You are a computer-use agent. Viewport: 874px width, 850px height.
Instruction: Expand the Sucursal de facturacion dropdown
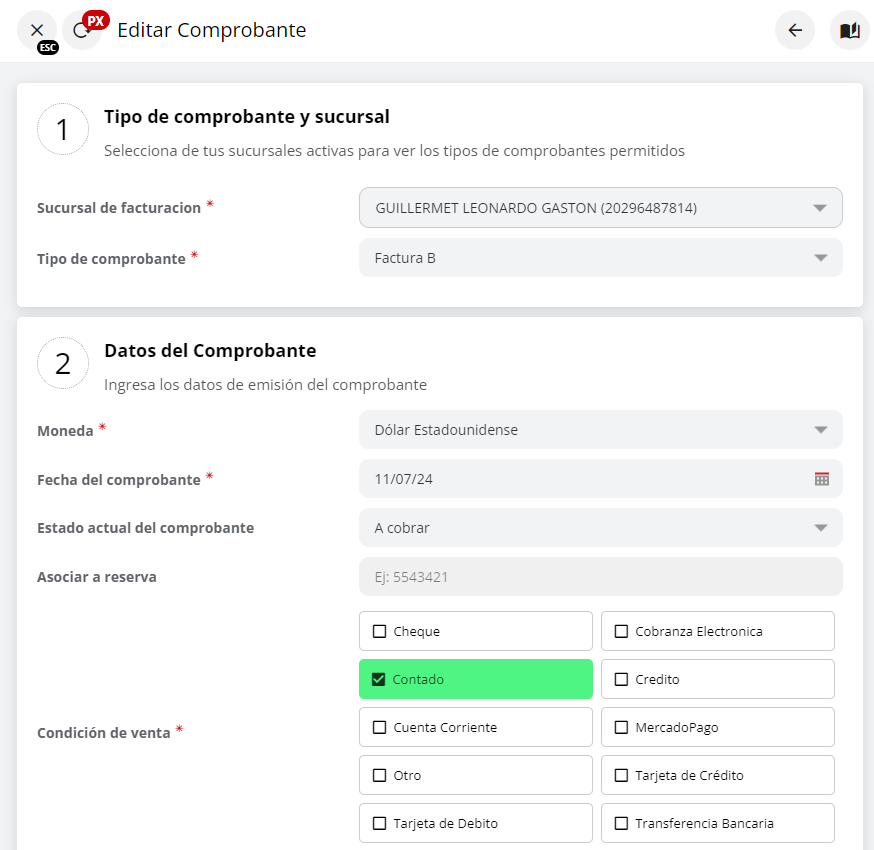click(x=820, y=208)
